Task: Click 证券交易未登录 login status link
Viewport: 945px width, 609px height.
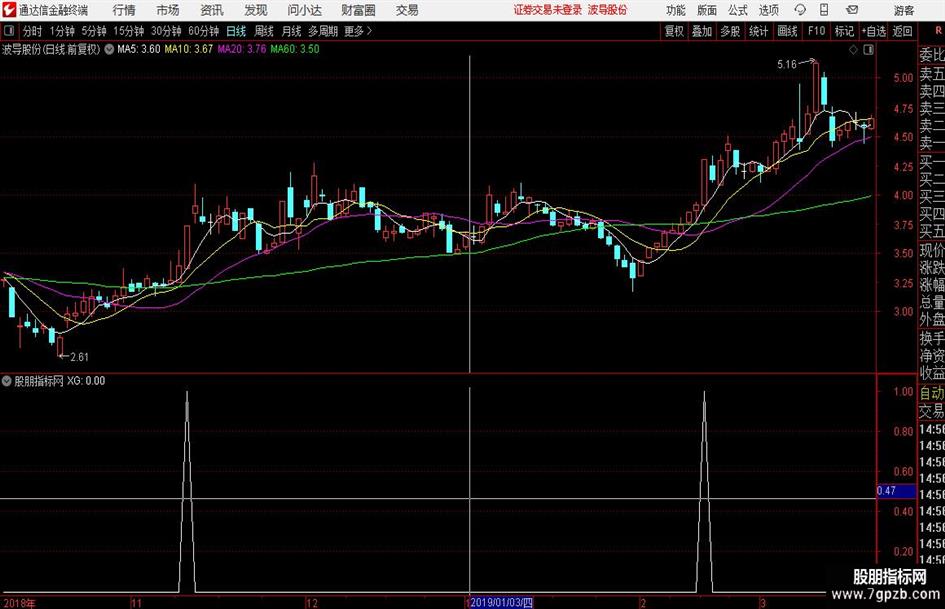Action: (x=548, y=10)
